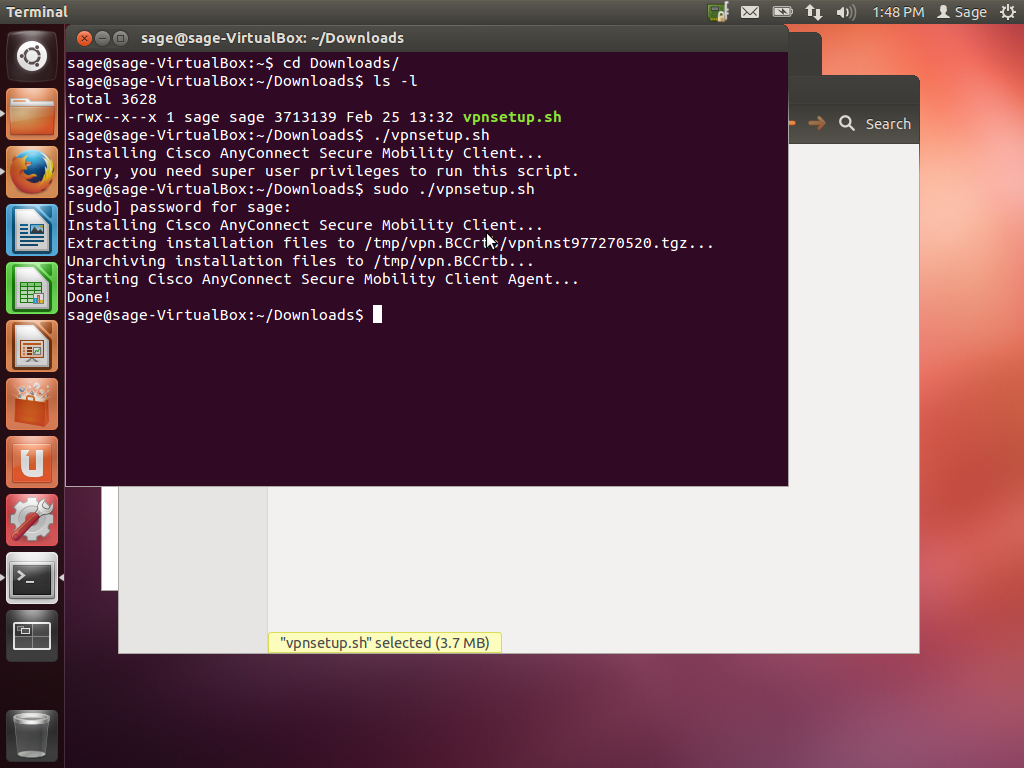The height and width of the screenshot is (768, 1024).
Task: Click the 'ls -l' command line
Action: (242, 81)
